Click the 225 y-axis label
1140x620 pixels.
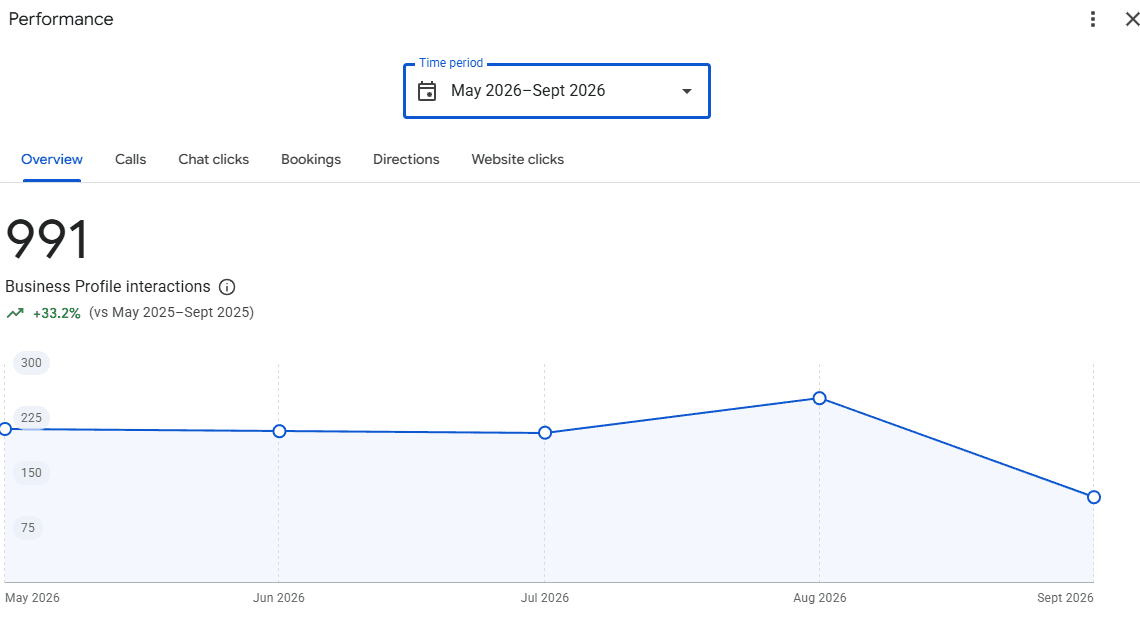coord(31,418)
